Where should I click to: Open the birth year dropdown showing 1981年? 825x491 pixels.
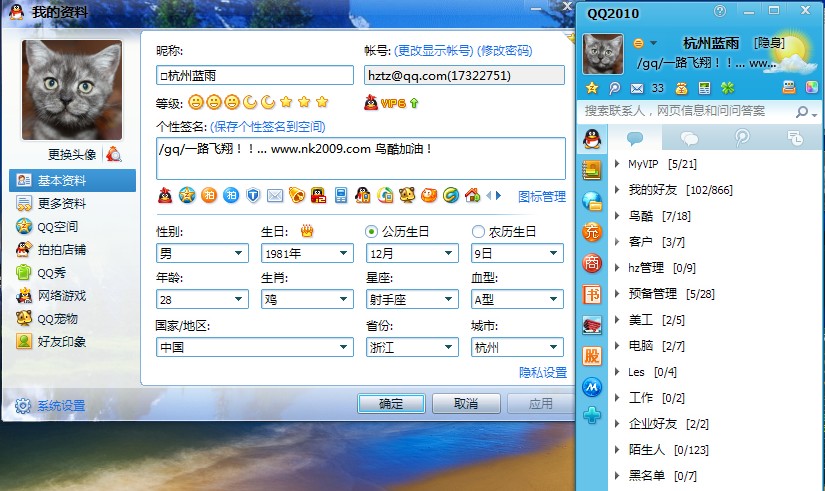(307, 253)
